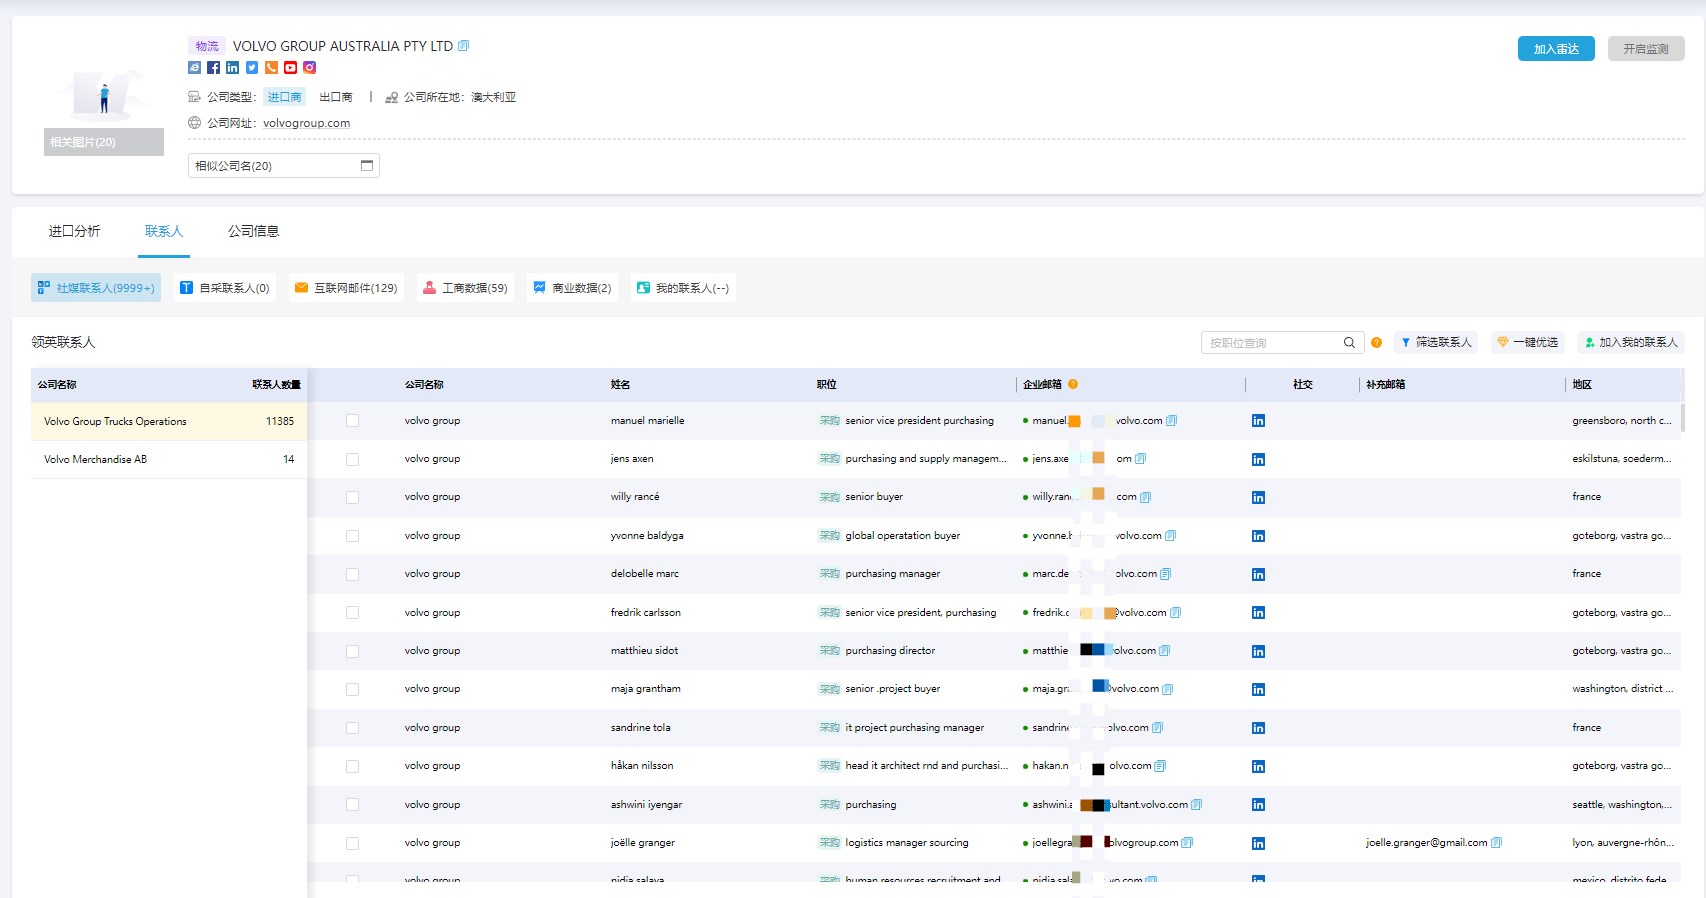Tick the checkbox for matthieu sidot
Image resolution: width=1706 pixels, height=898 pixels.
(352, 651)
